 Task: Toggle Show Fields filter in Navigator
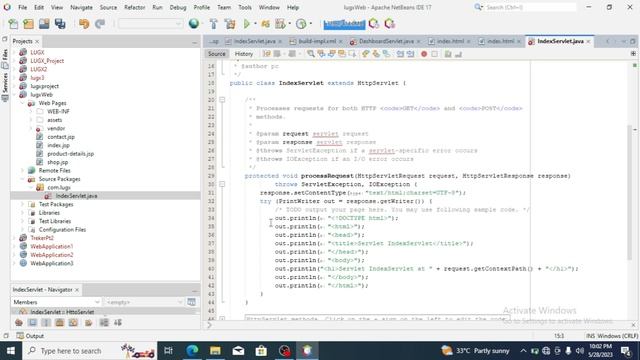click(33, 323)
